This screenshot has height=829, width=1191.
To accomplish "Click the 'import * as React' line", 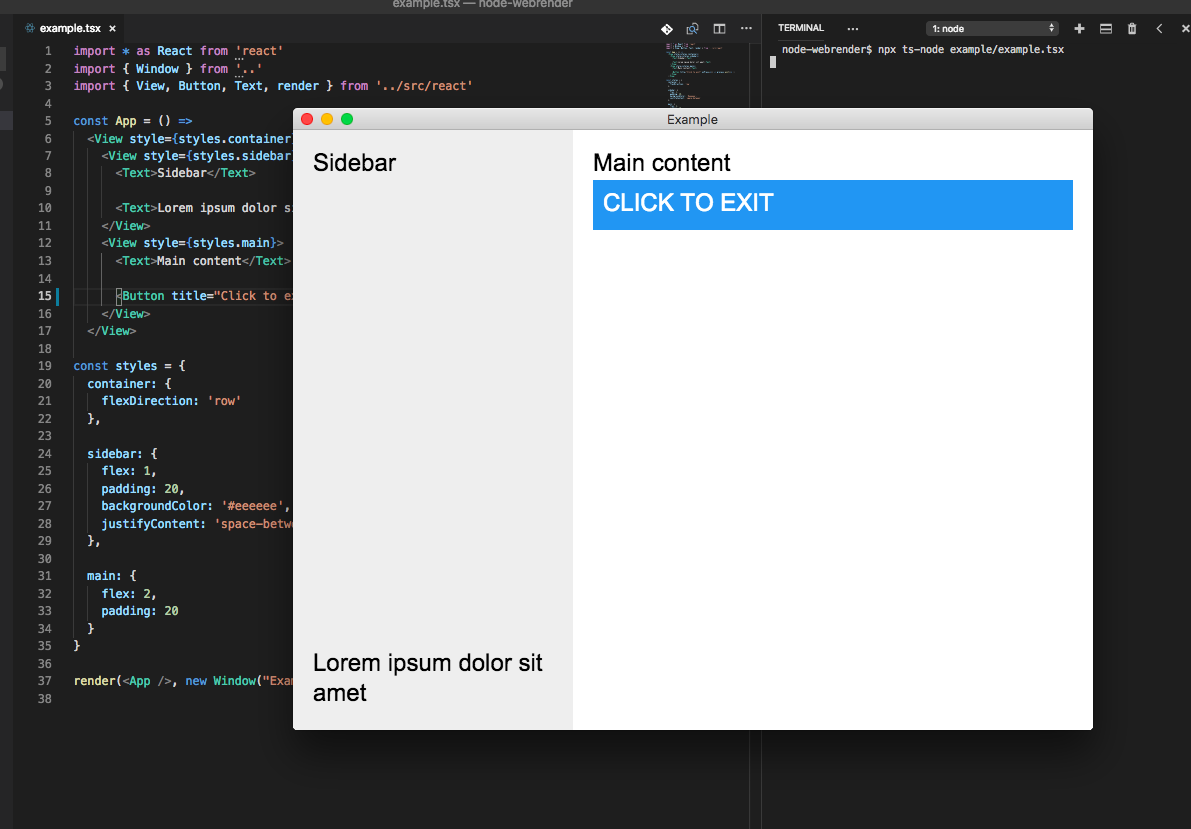I will (x=178, y=51).
